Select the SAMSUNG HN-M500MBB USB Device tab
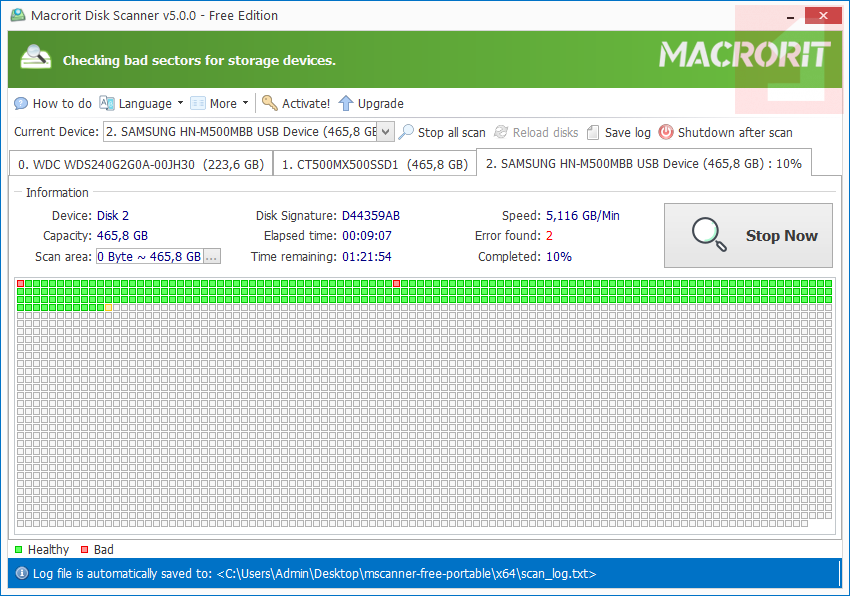 pos(643,163)
